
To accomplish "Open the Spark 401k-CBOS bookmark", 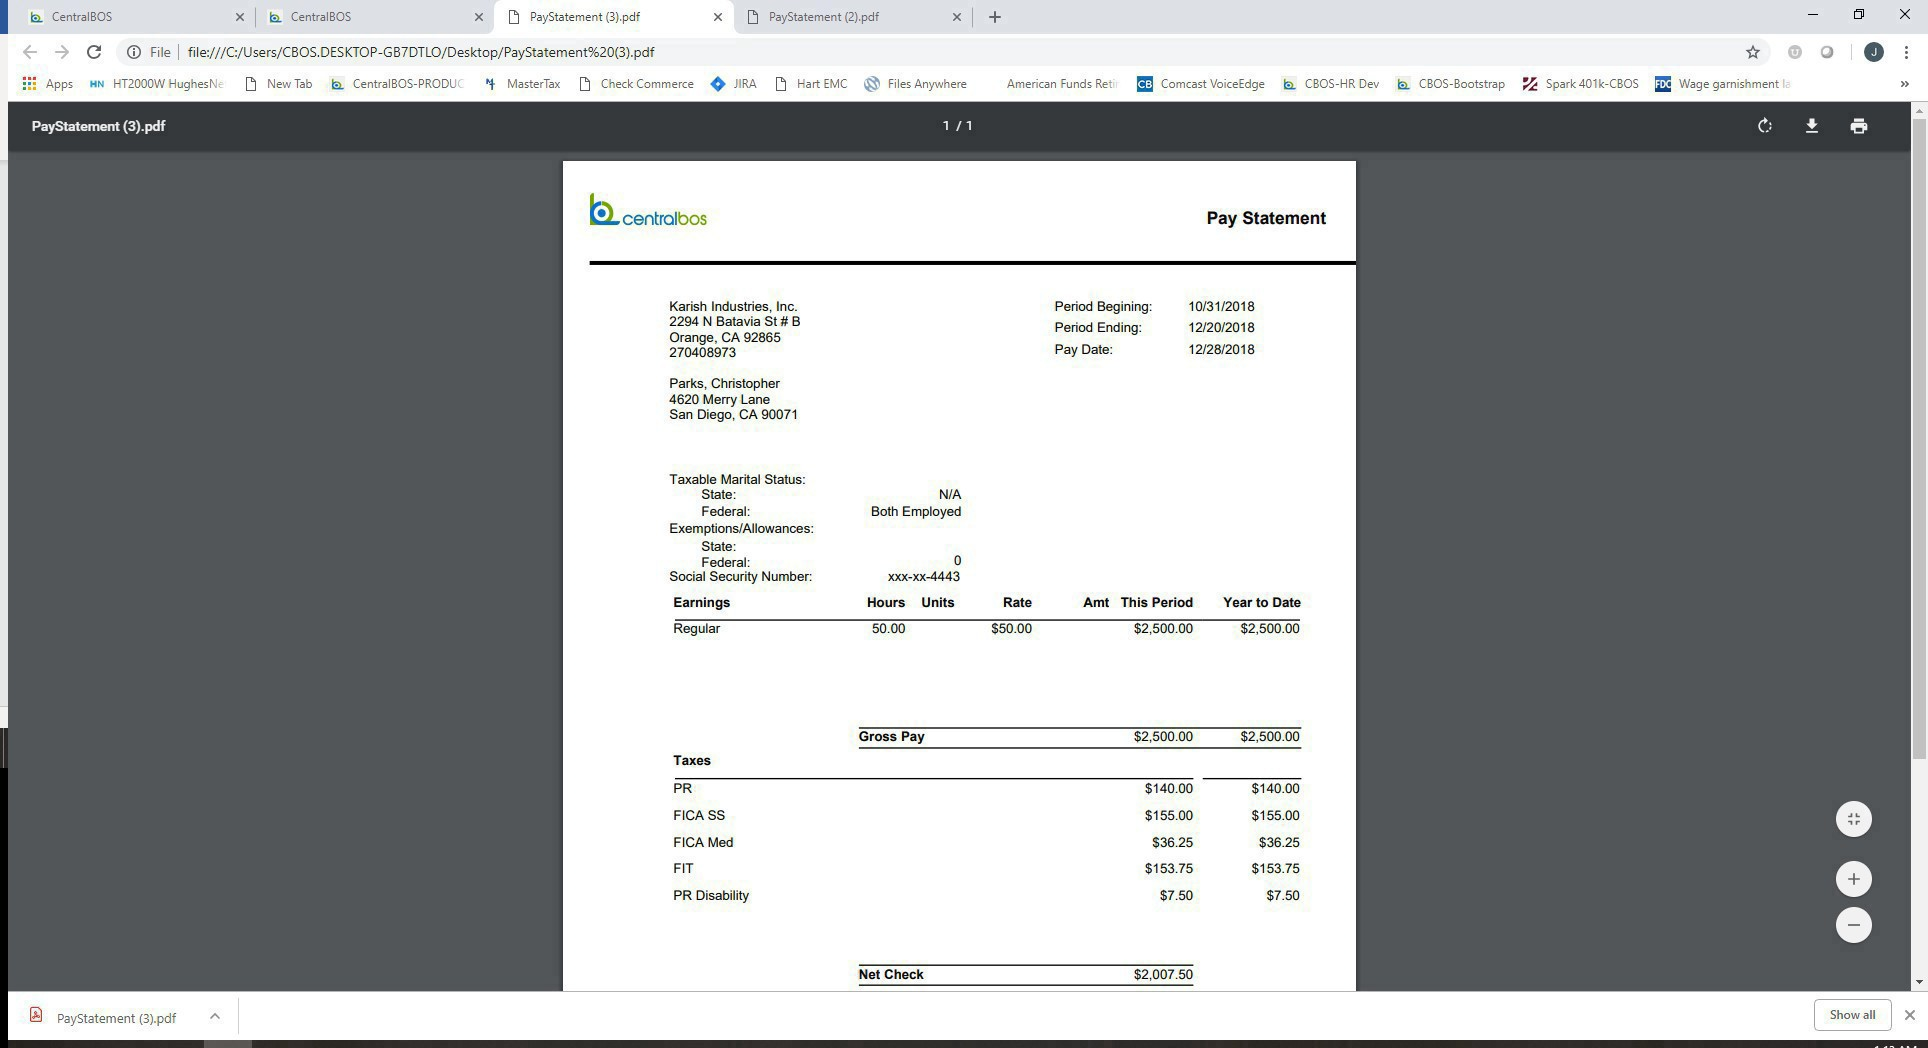I will 1580,84.
